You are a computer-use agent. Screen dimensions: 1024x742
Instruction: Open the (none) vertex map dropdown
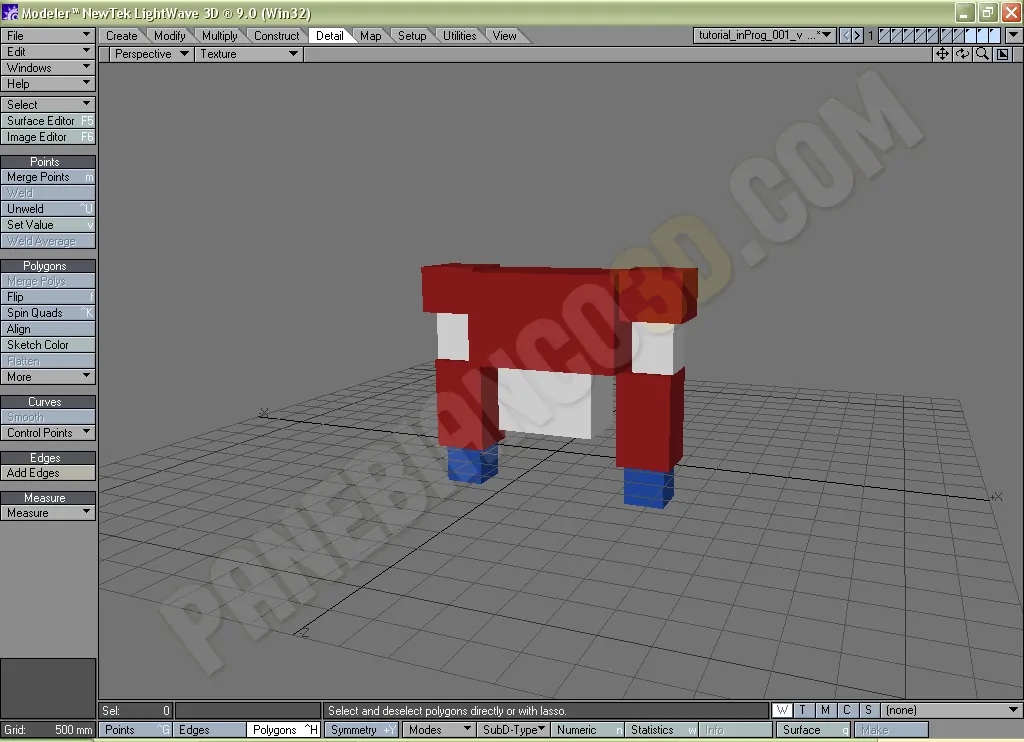(951, 710)
